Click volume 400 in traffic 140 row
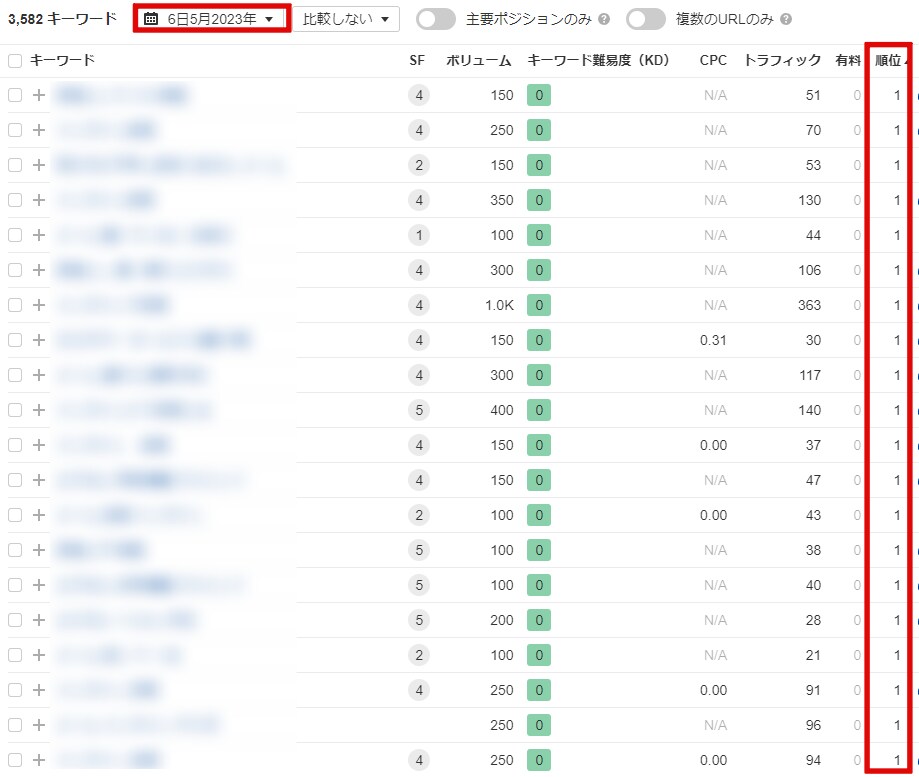 pos(501,410)
